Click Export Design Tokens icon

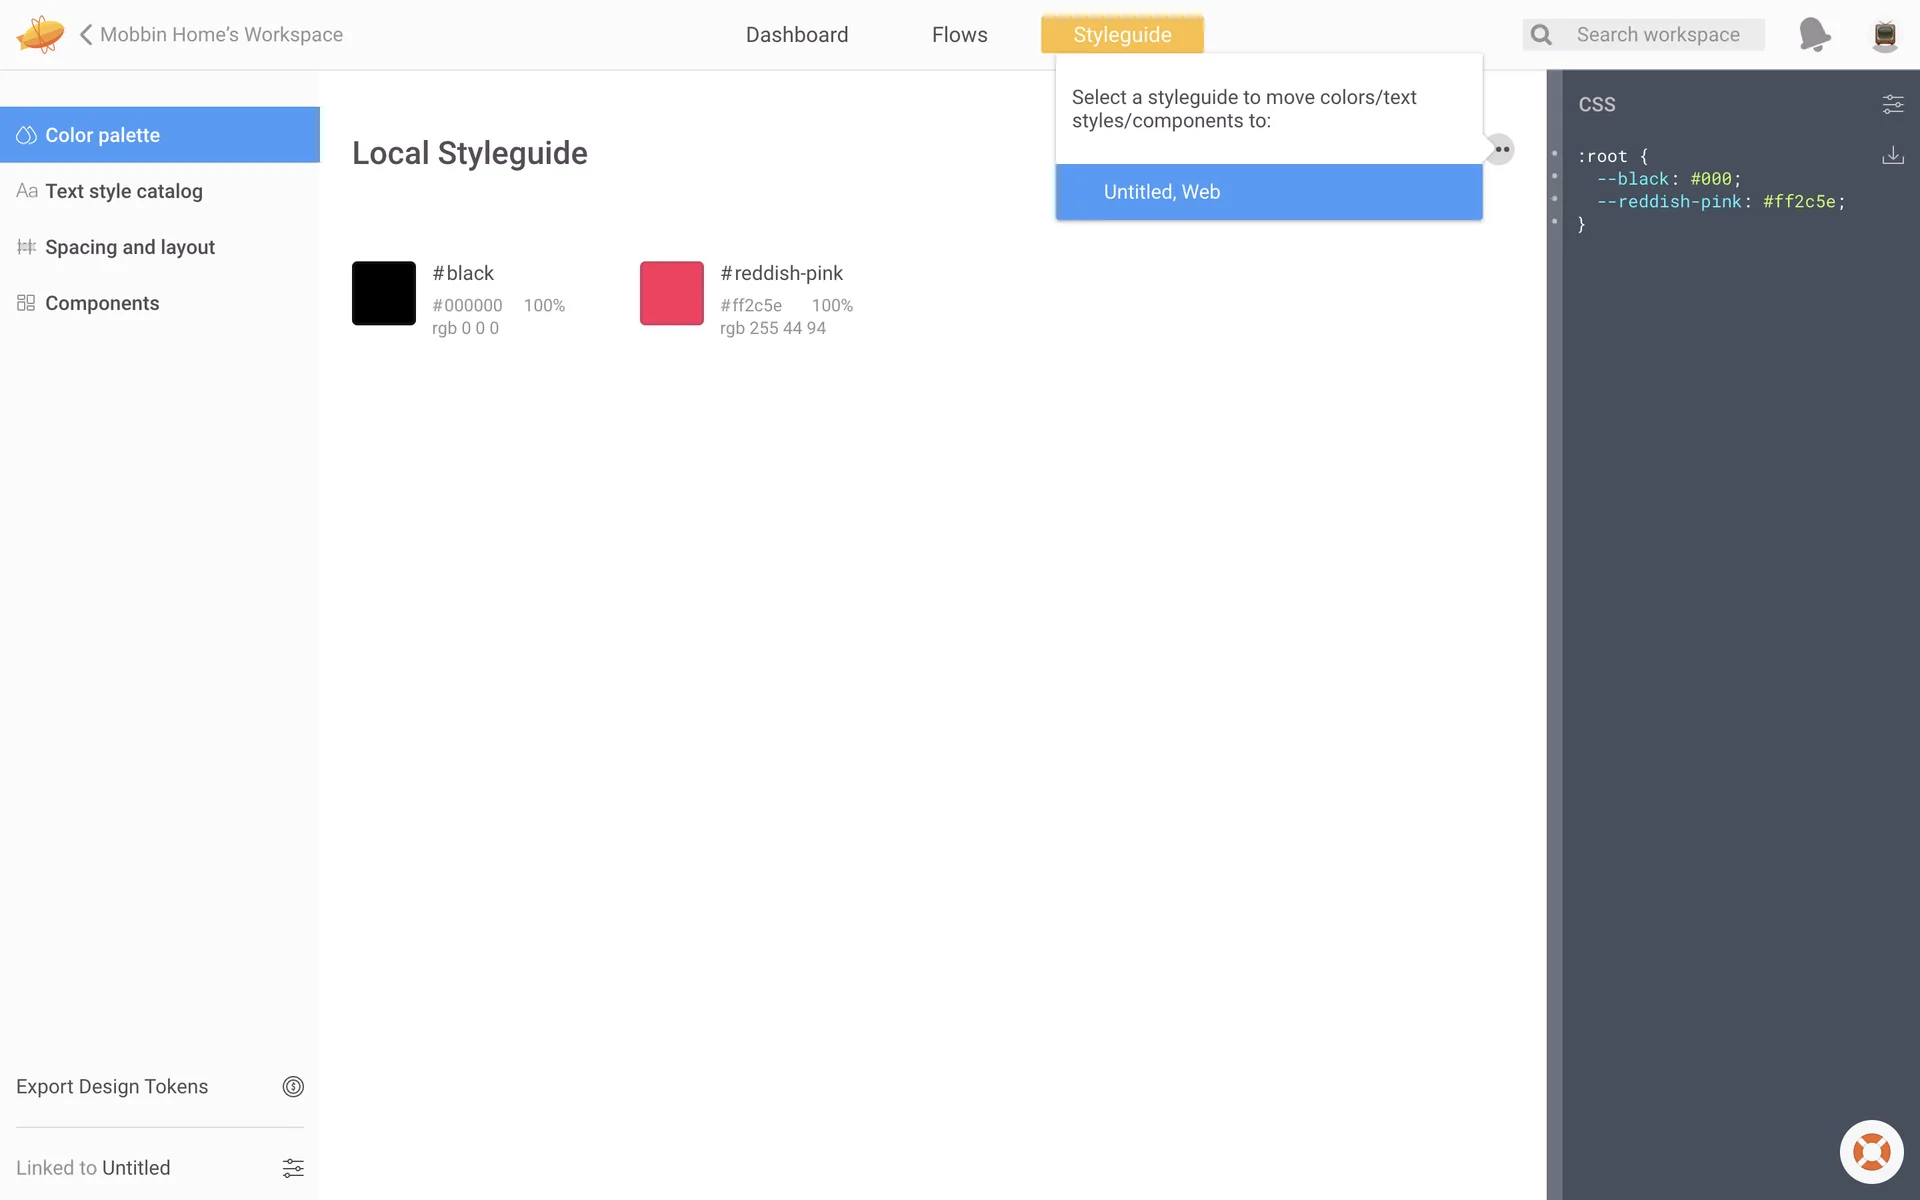tap(293, 1087)
